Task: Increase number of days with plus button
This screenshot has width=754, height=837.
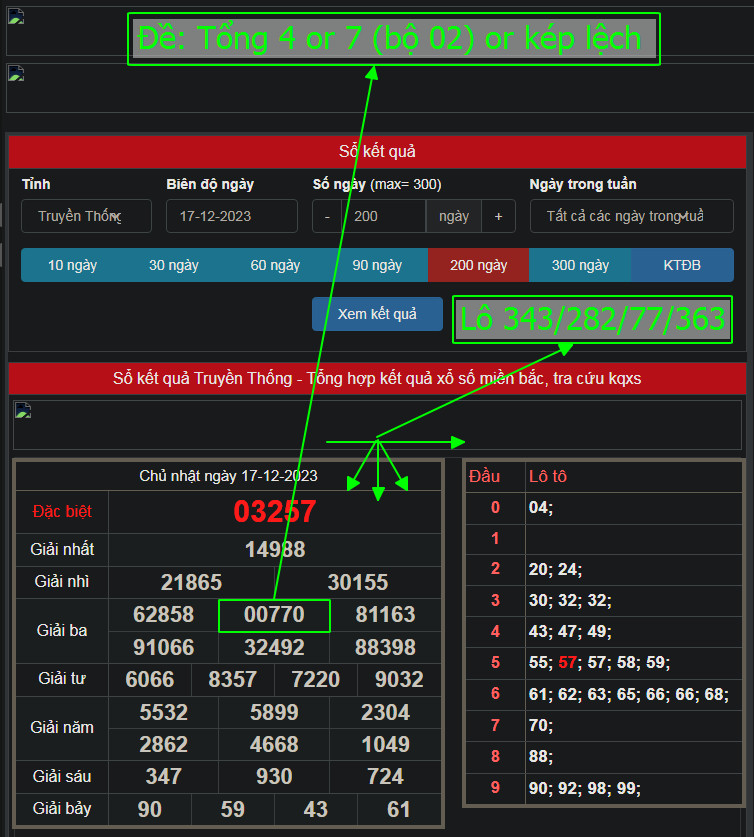Action: click(498, 216)
